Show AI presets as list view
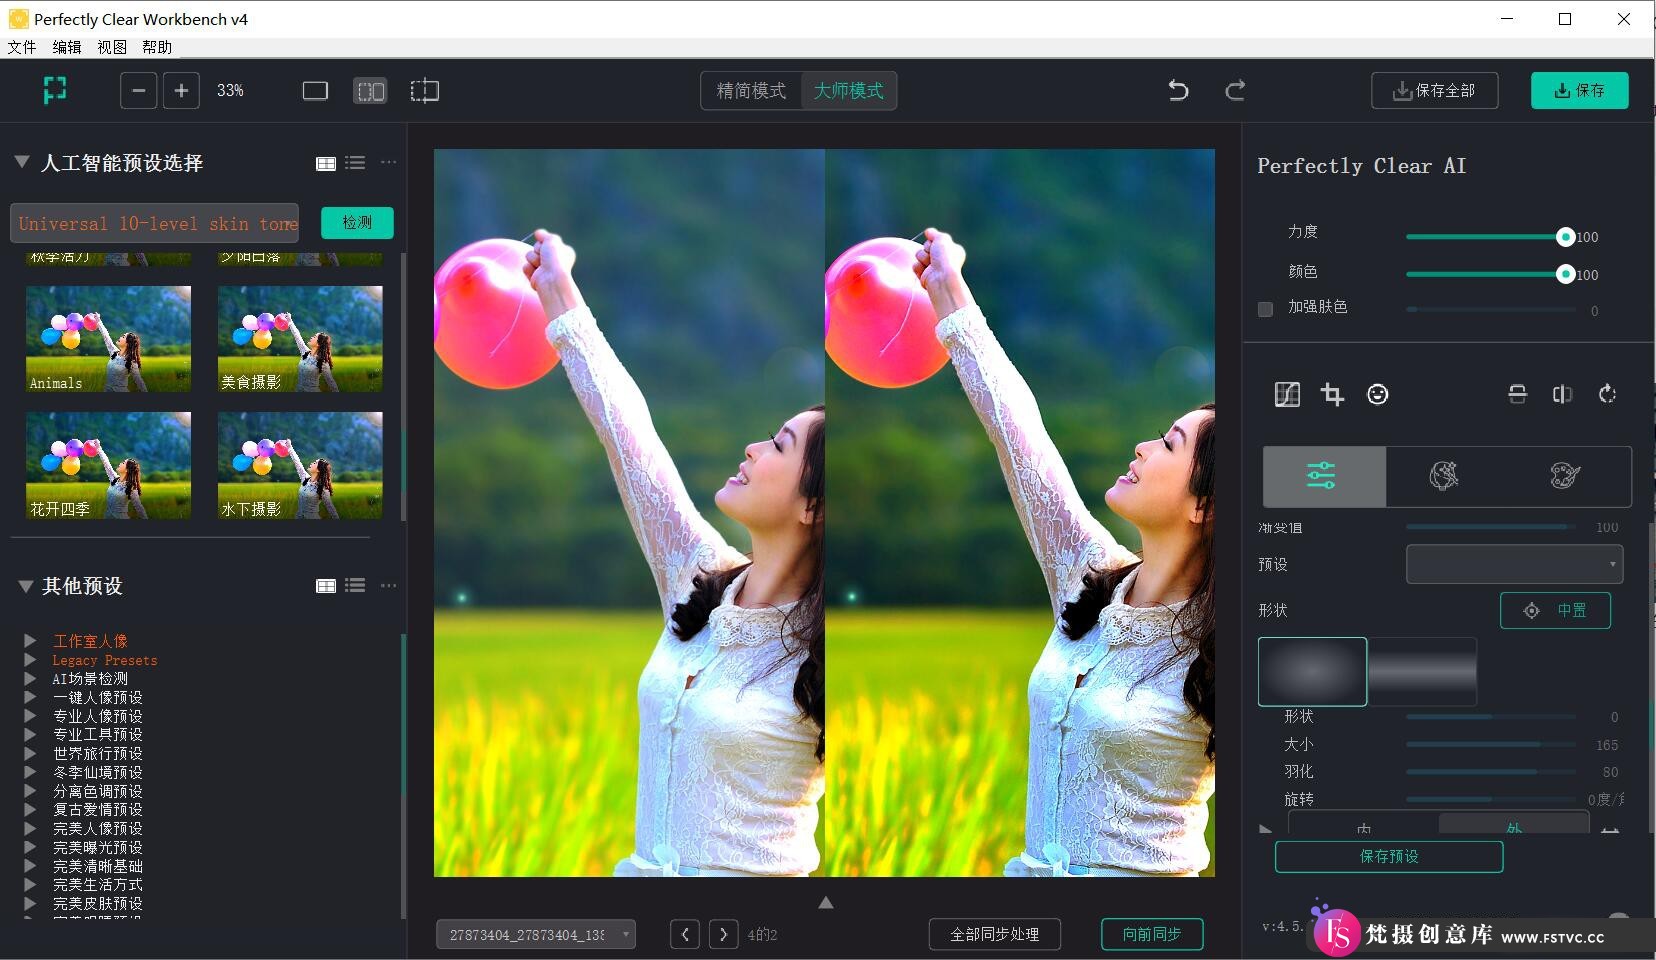This screenshot has width=1656, height=960. (x=355, y=163)
